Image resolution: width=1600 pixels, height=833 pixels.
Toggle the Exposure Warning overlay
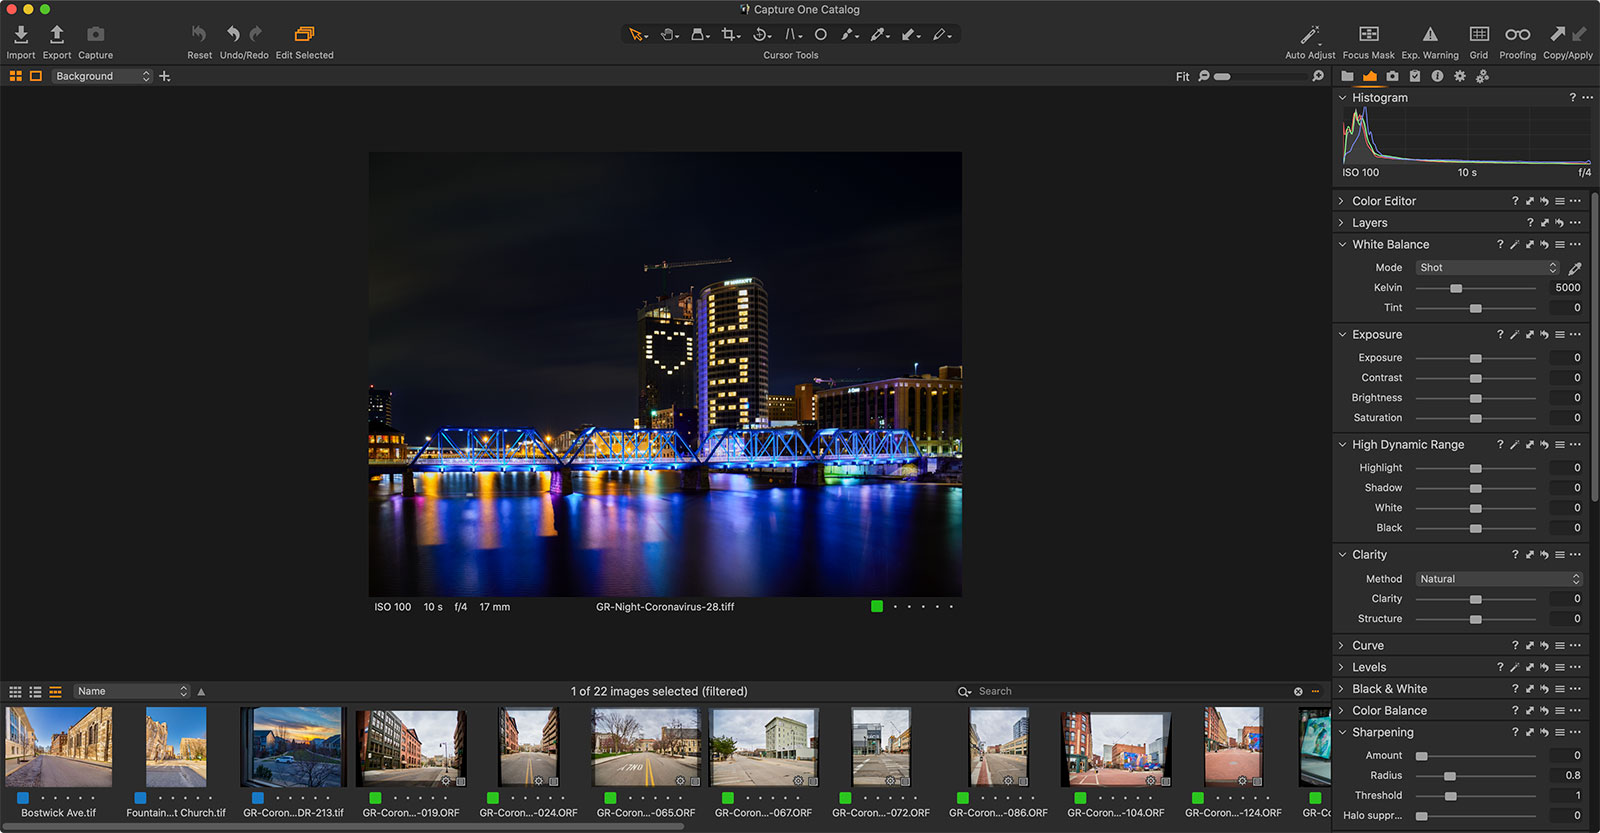[x=1430, y=35]
